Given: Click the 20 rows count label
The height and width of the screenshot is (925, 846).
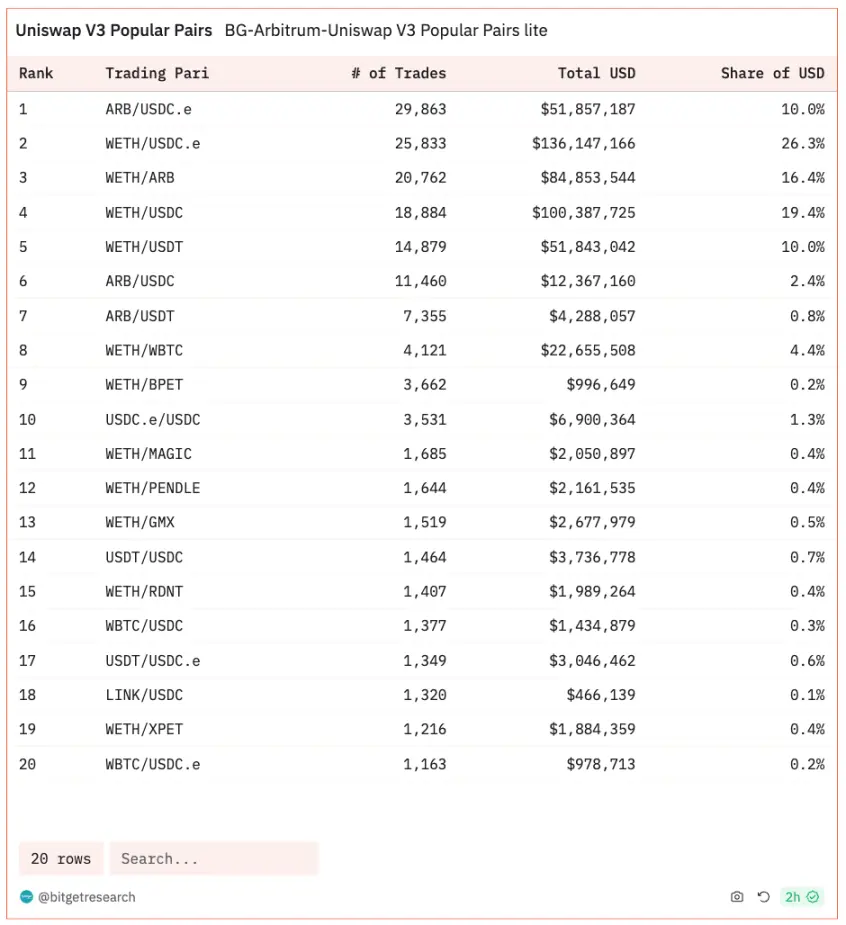Looking at the screenshot, I should click(x=61, y=858).
